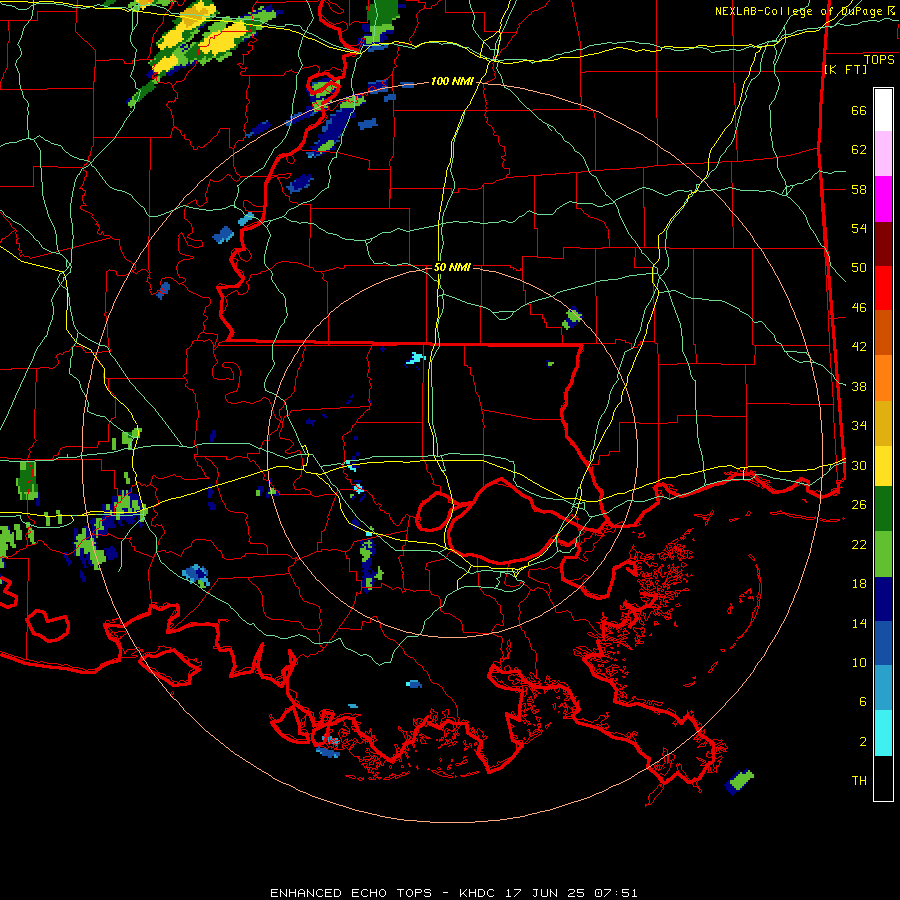
Task: Click the green echo offshore beyond the 100 NMI ring
Action: click(739, 782)
